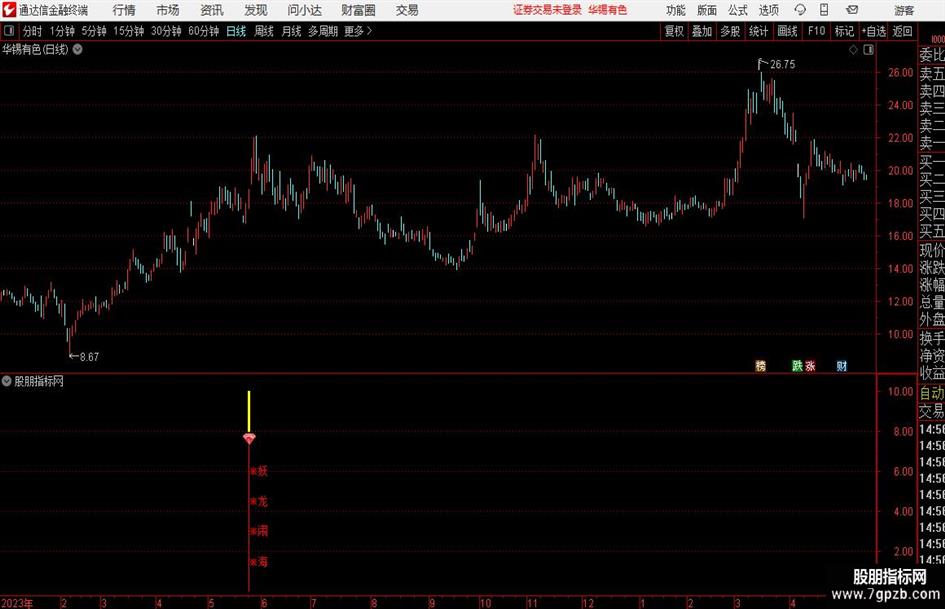Switch to 1分钟 period tab
945x609 pixels.
coord(62,31)
